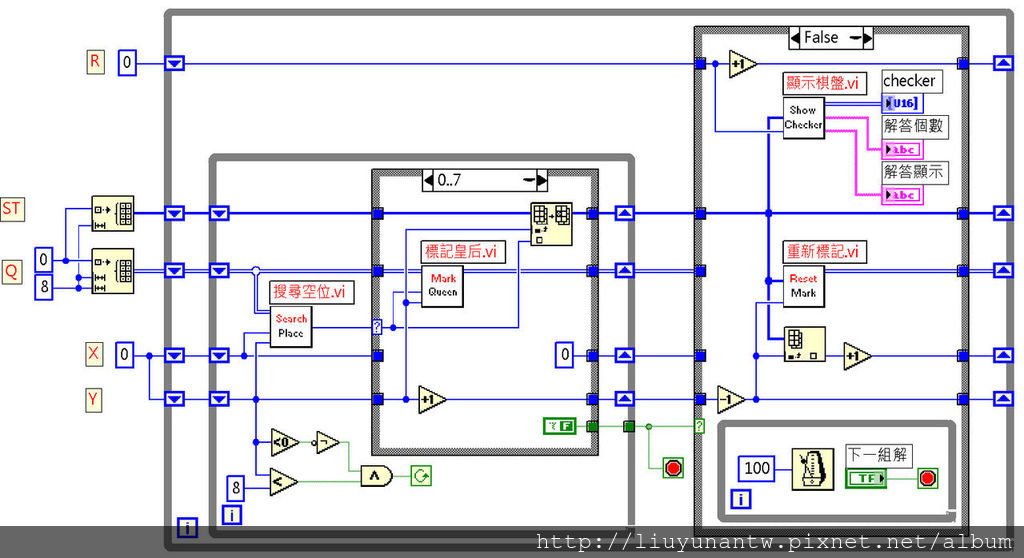Select the 標記皇后.vi label
Screen dimensions: 1024x558
click(x=463, y=251)
